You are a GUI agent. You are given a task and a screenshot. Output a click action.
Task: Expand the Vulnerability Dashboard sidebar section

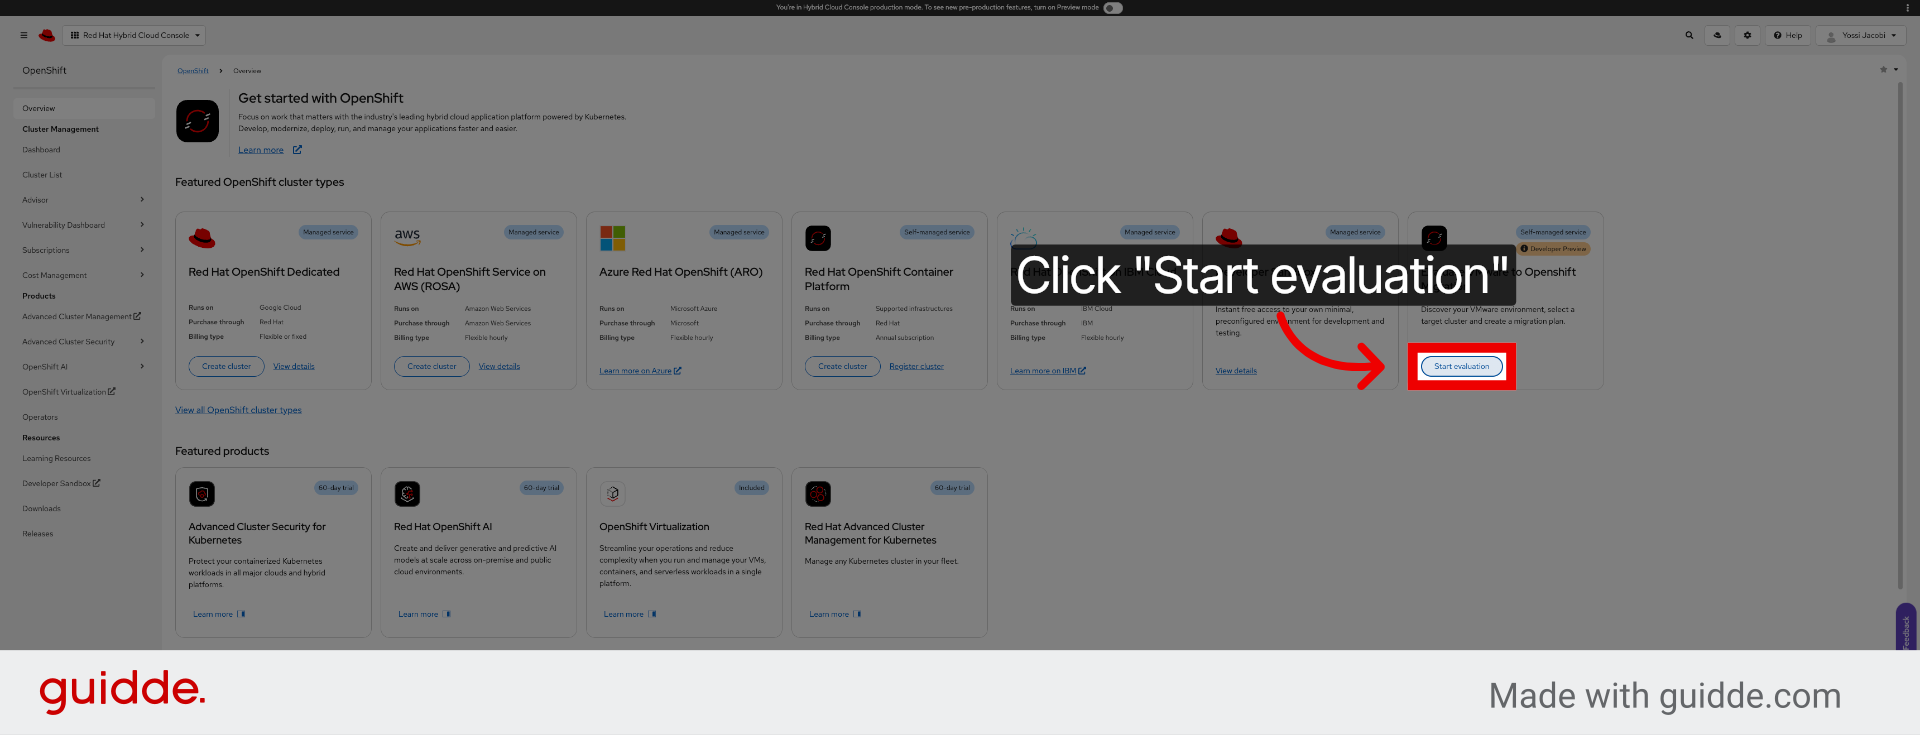click(84, 225)
